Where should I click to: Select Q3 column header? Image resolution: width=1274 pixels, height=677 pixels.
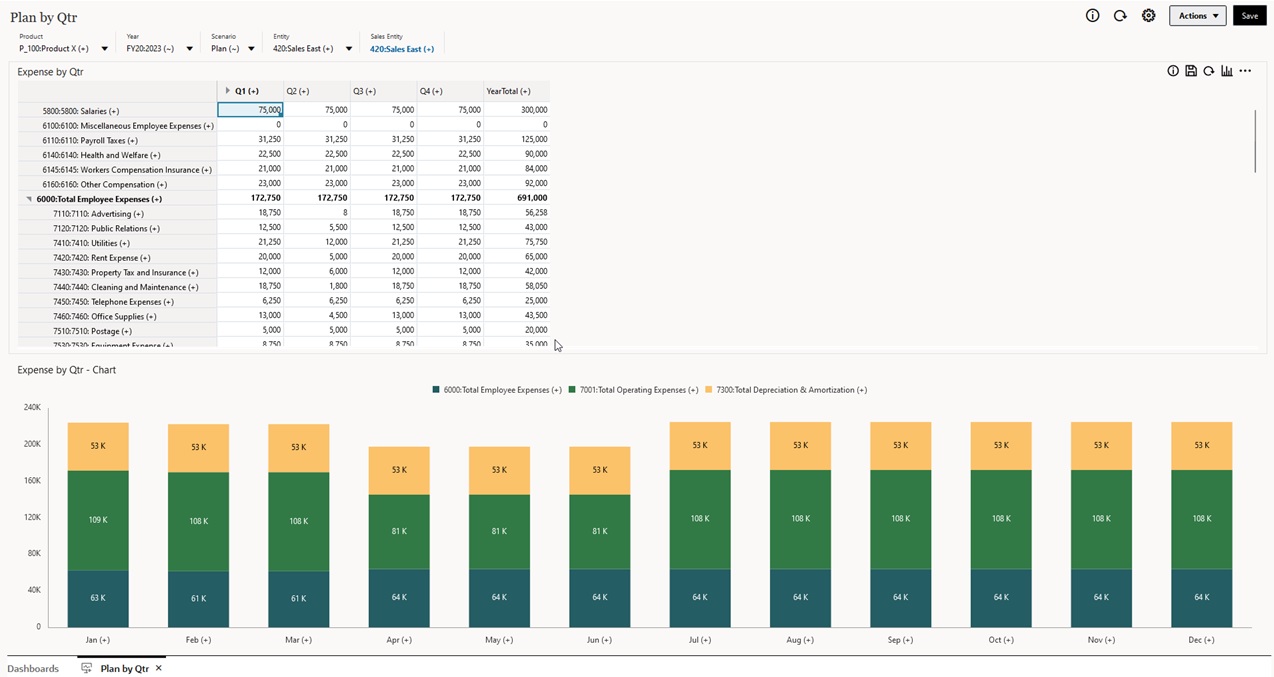[383, 91]
